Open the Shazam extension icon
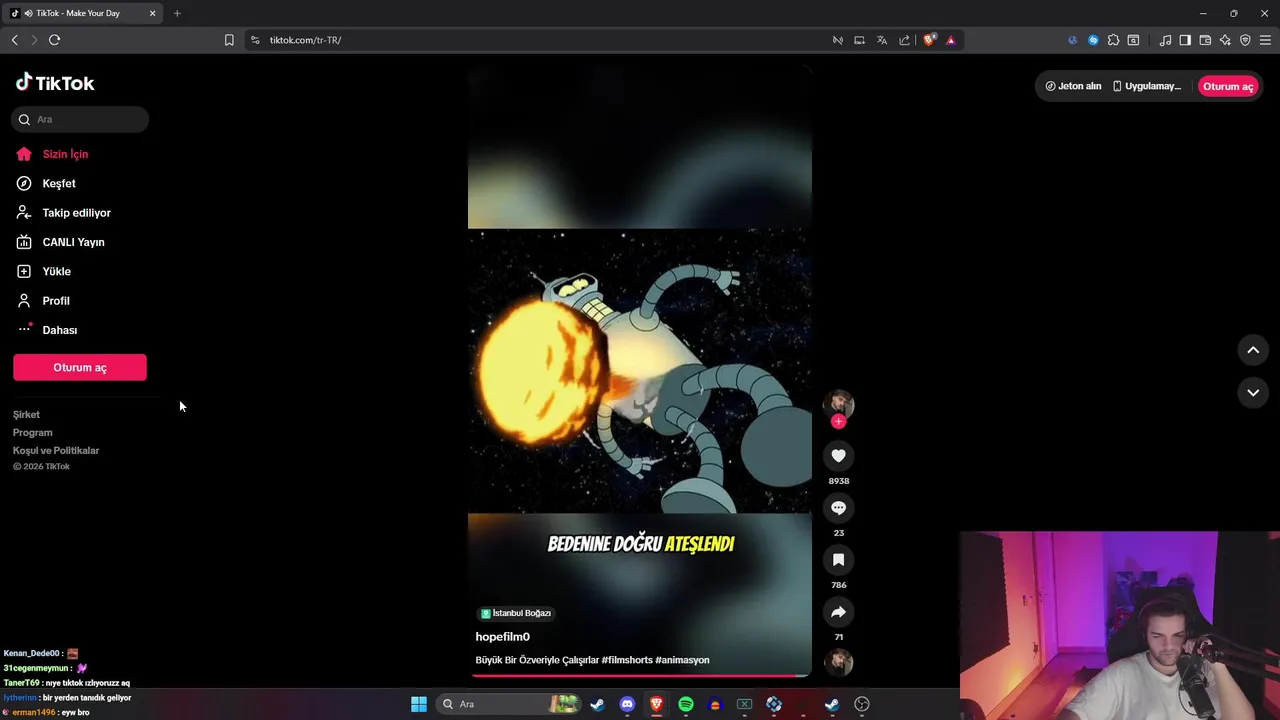The height and width of the screenshot is (720, 1280). point(1093,40)
